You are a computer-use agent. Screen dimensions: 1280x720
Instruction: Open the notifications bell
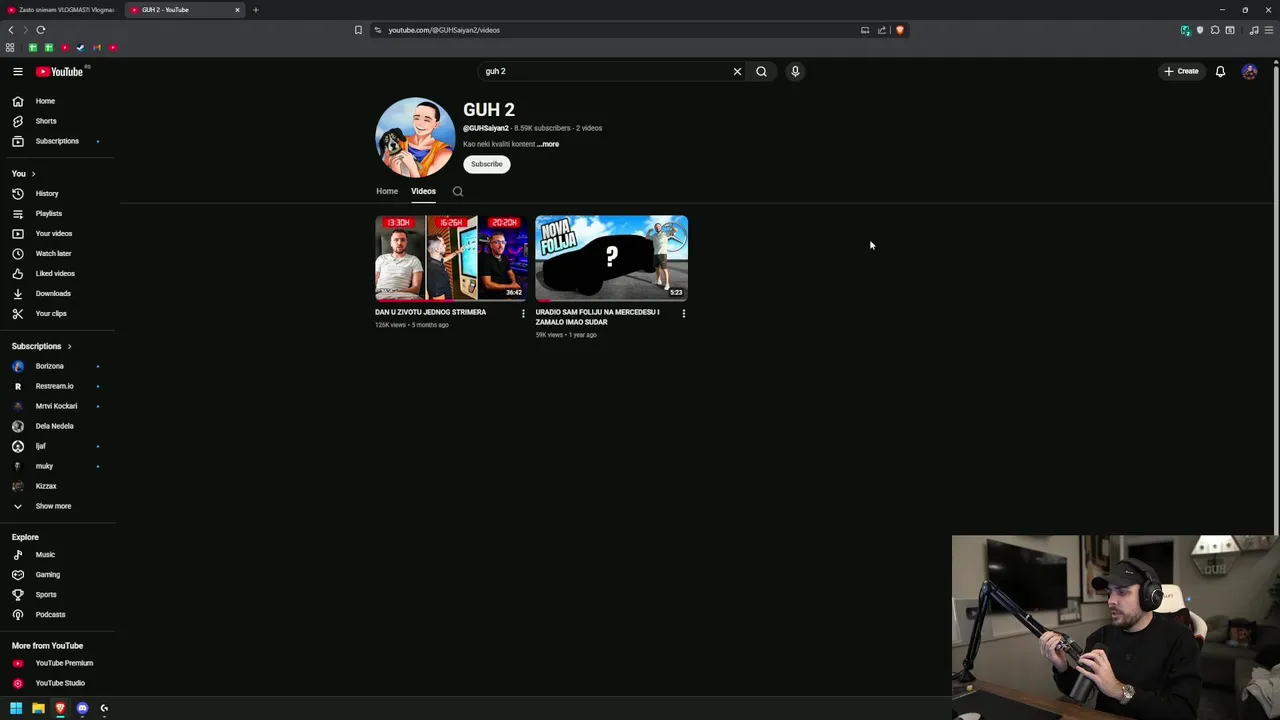[x=1220, y=71]
